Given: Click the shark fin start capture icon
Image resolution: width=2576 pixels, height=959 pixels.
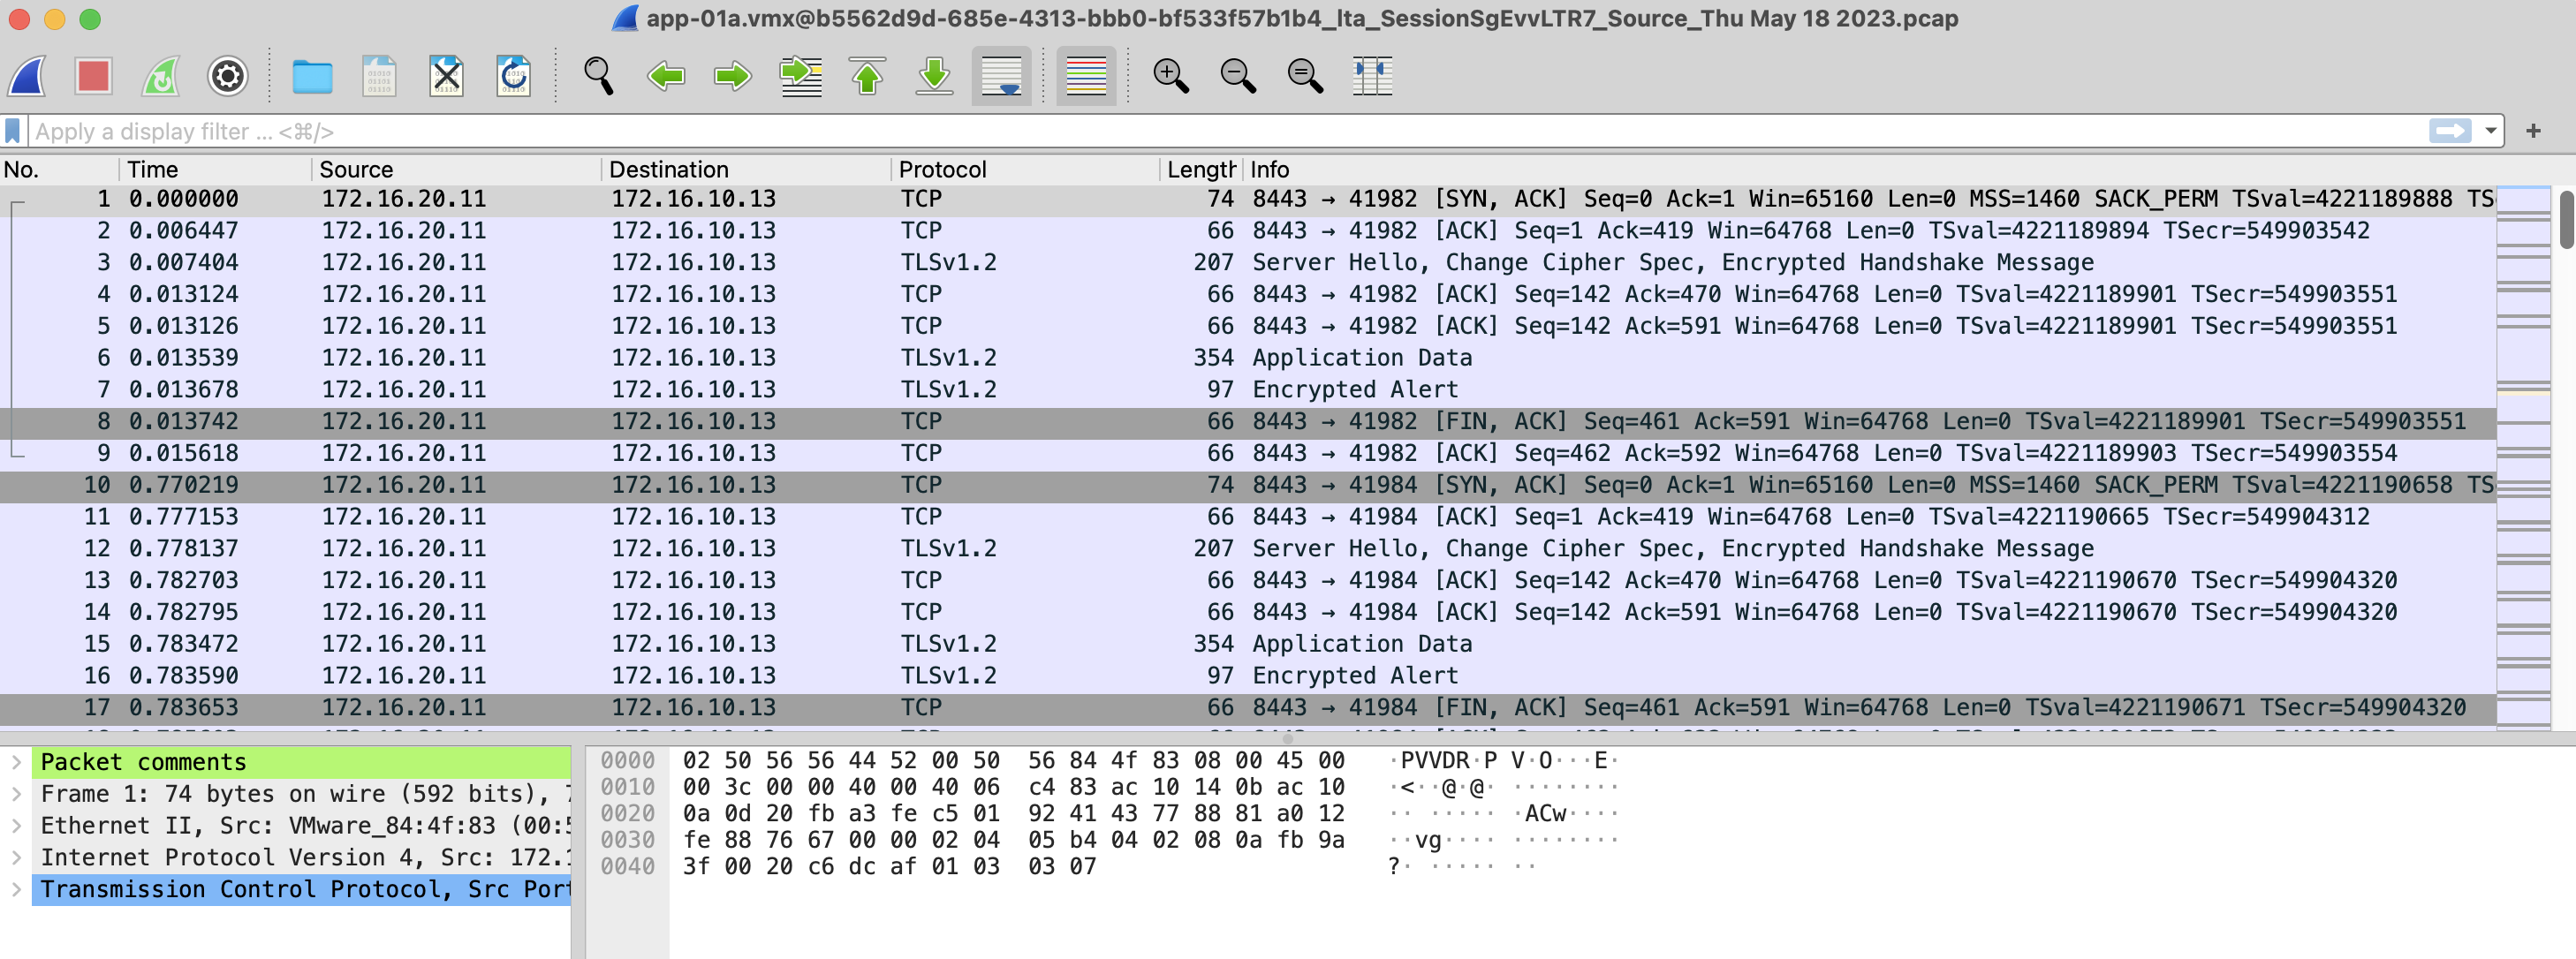Looking at the screenshot, I should (28, 76).
